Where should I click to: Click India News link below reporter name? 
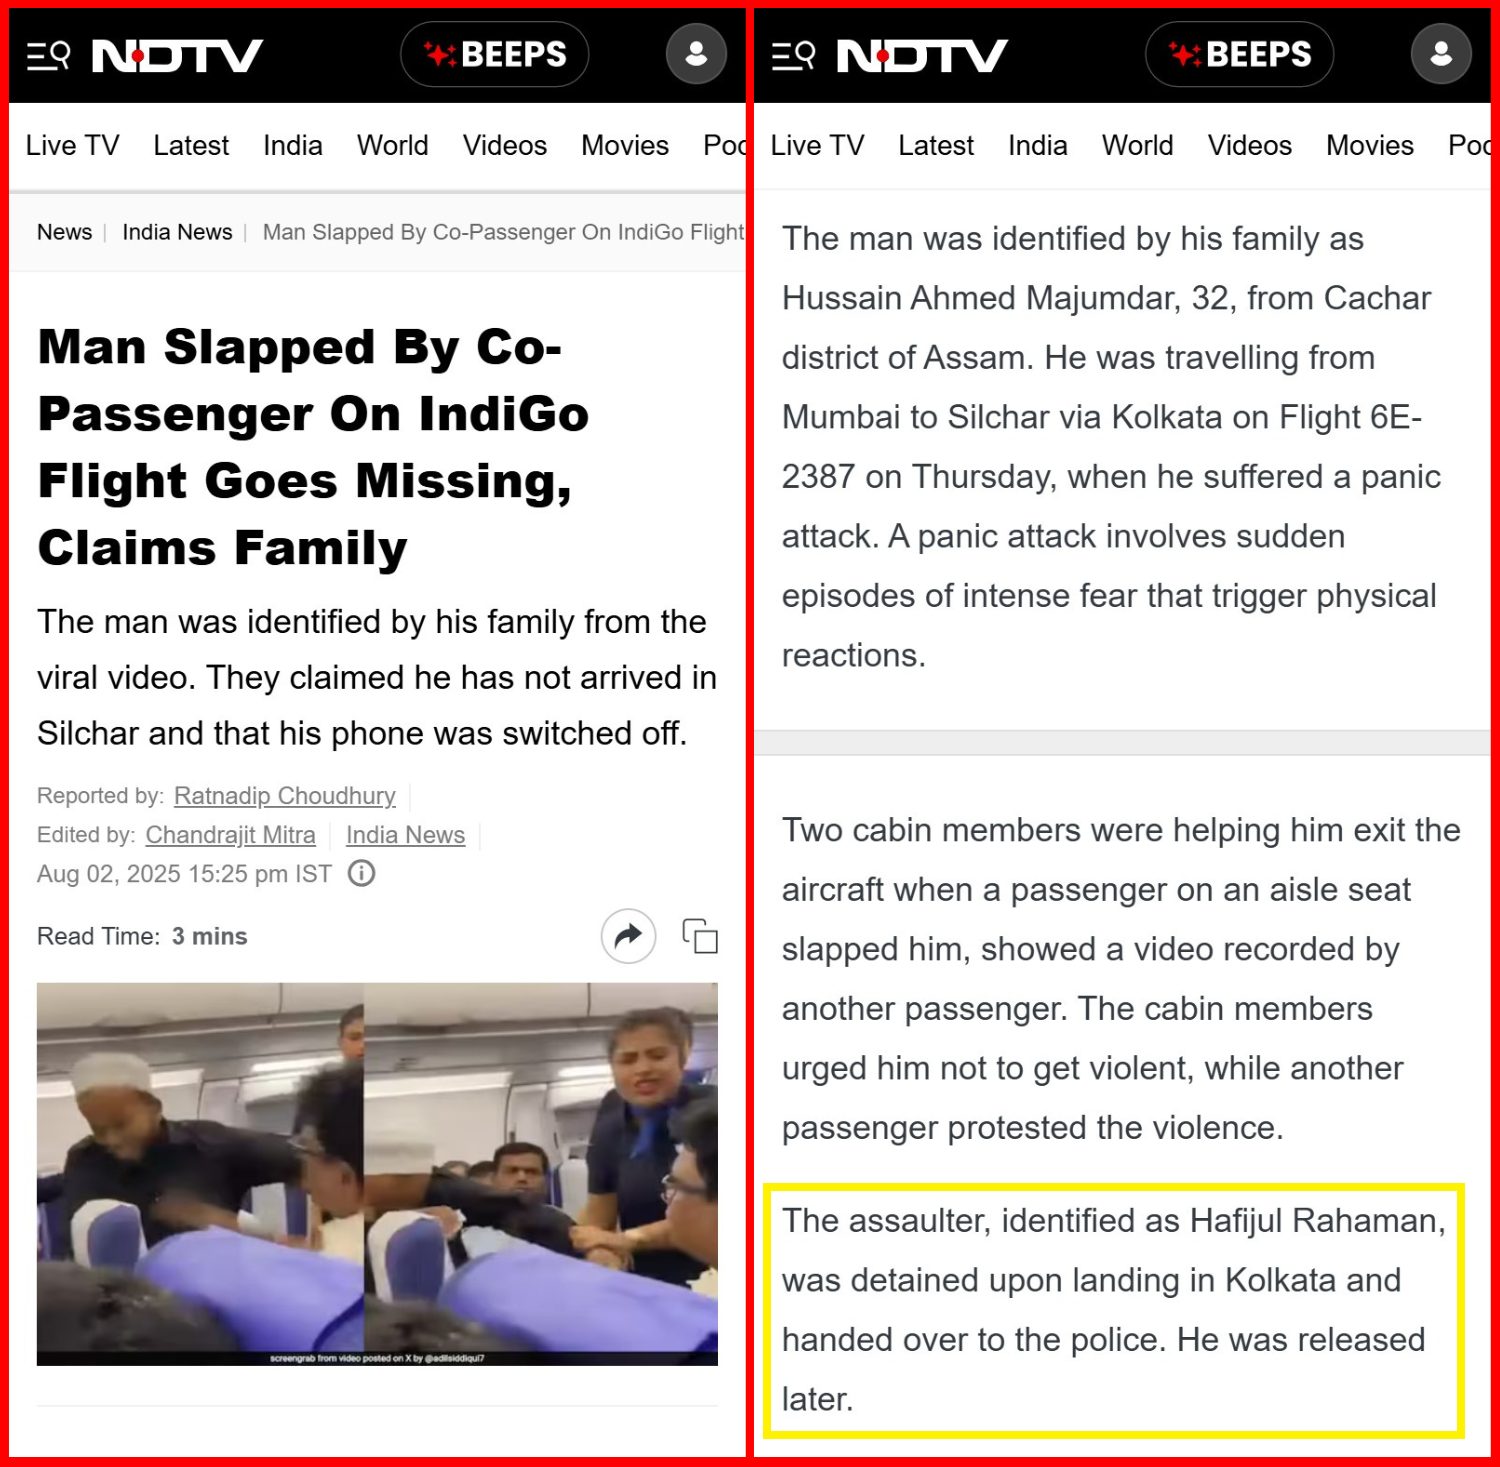(x=405, y=834)
